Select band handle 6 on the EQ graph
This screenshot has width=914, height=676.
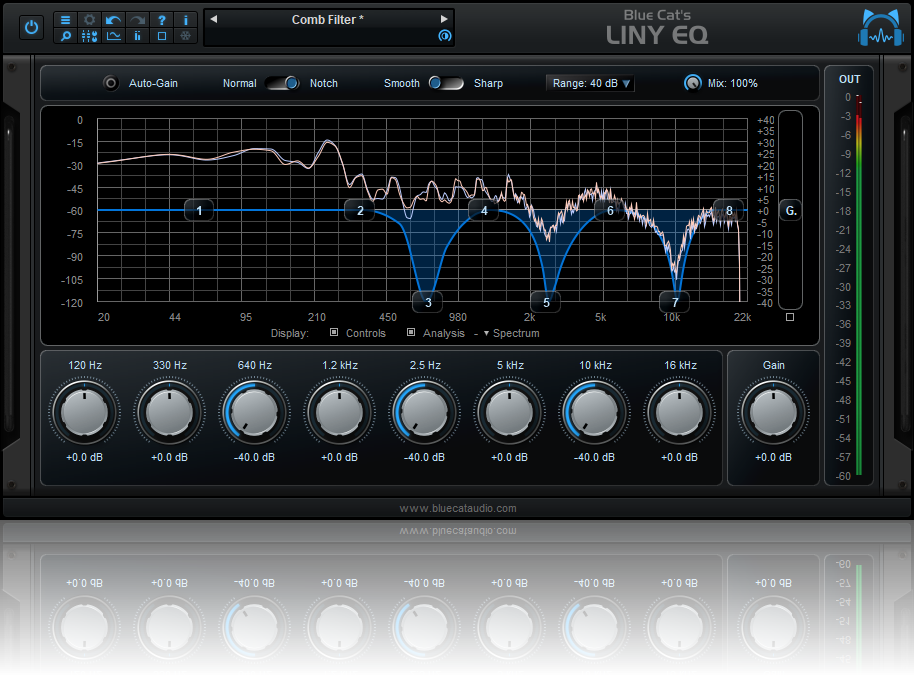(610, 210)
